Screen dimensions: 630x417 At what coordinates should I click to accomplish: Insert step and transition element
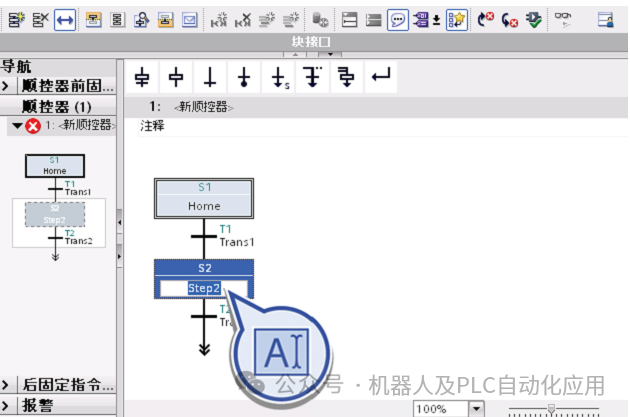tap(142, 77)
